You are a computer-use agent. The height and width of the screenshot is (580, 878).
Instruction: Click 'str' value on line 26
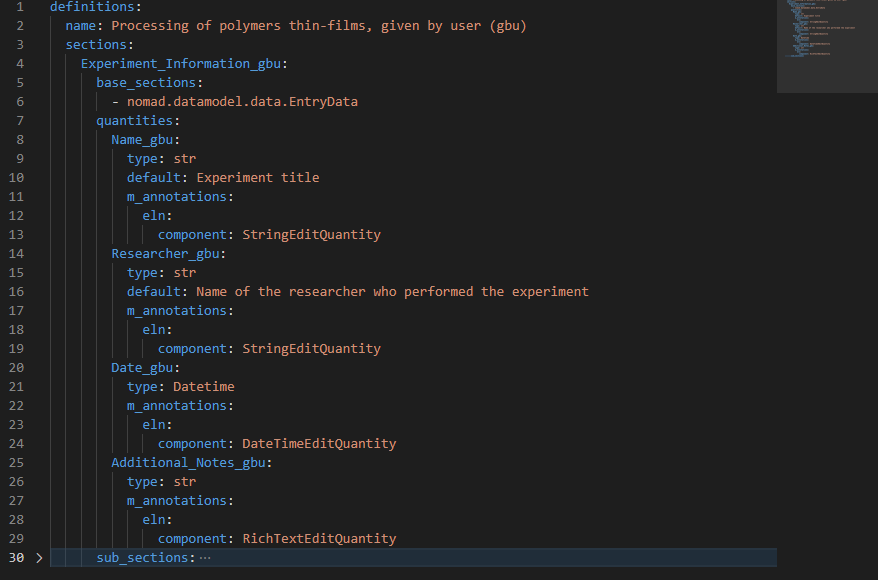pos(185,482)
